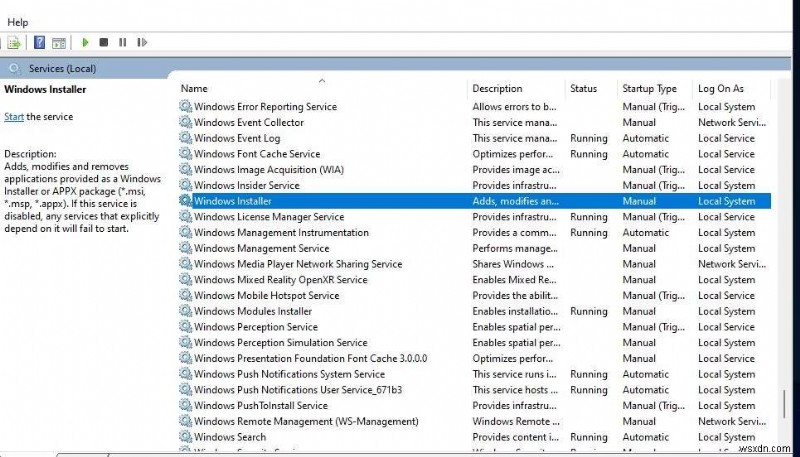
Task: Select Windows Perception Simulation Service name
Action: (x=281, y=343)
